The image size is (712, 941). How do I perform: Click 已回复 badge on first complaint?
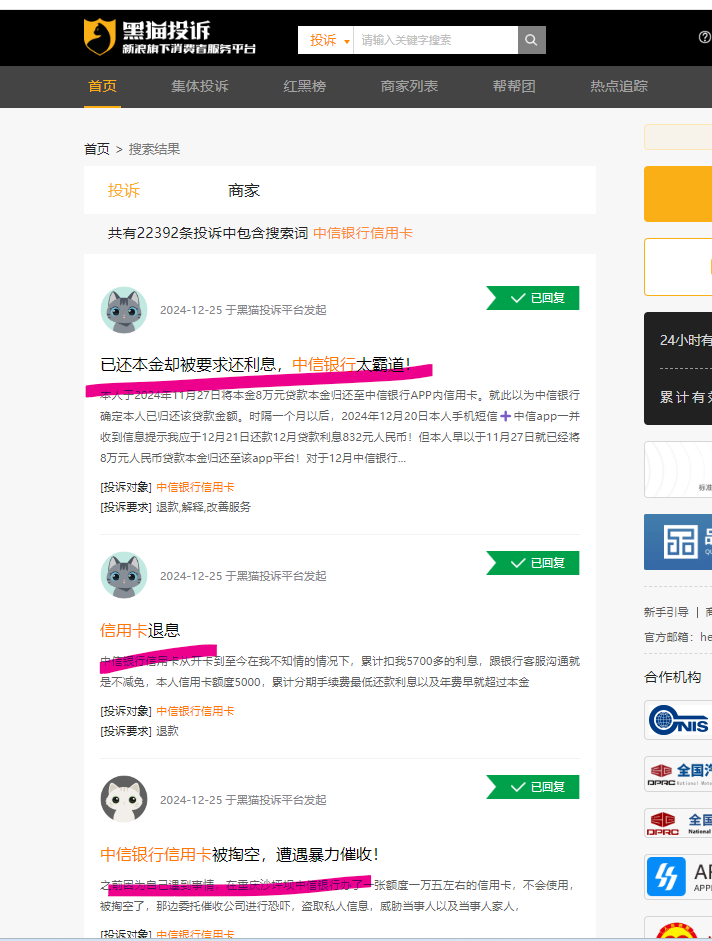coord(533,298)
